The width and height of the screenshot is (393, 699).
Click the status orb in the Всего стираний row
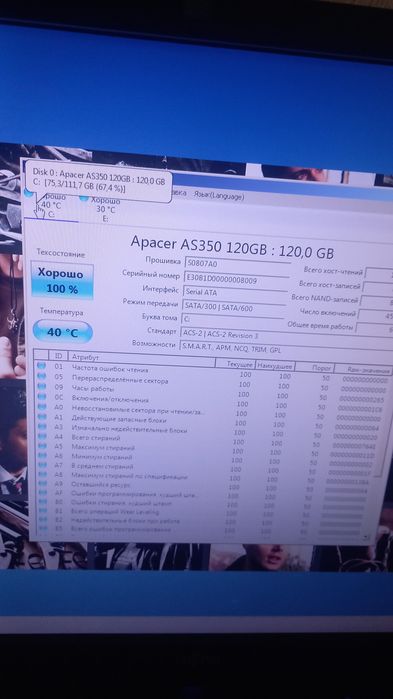tap(42, 436)
